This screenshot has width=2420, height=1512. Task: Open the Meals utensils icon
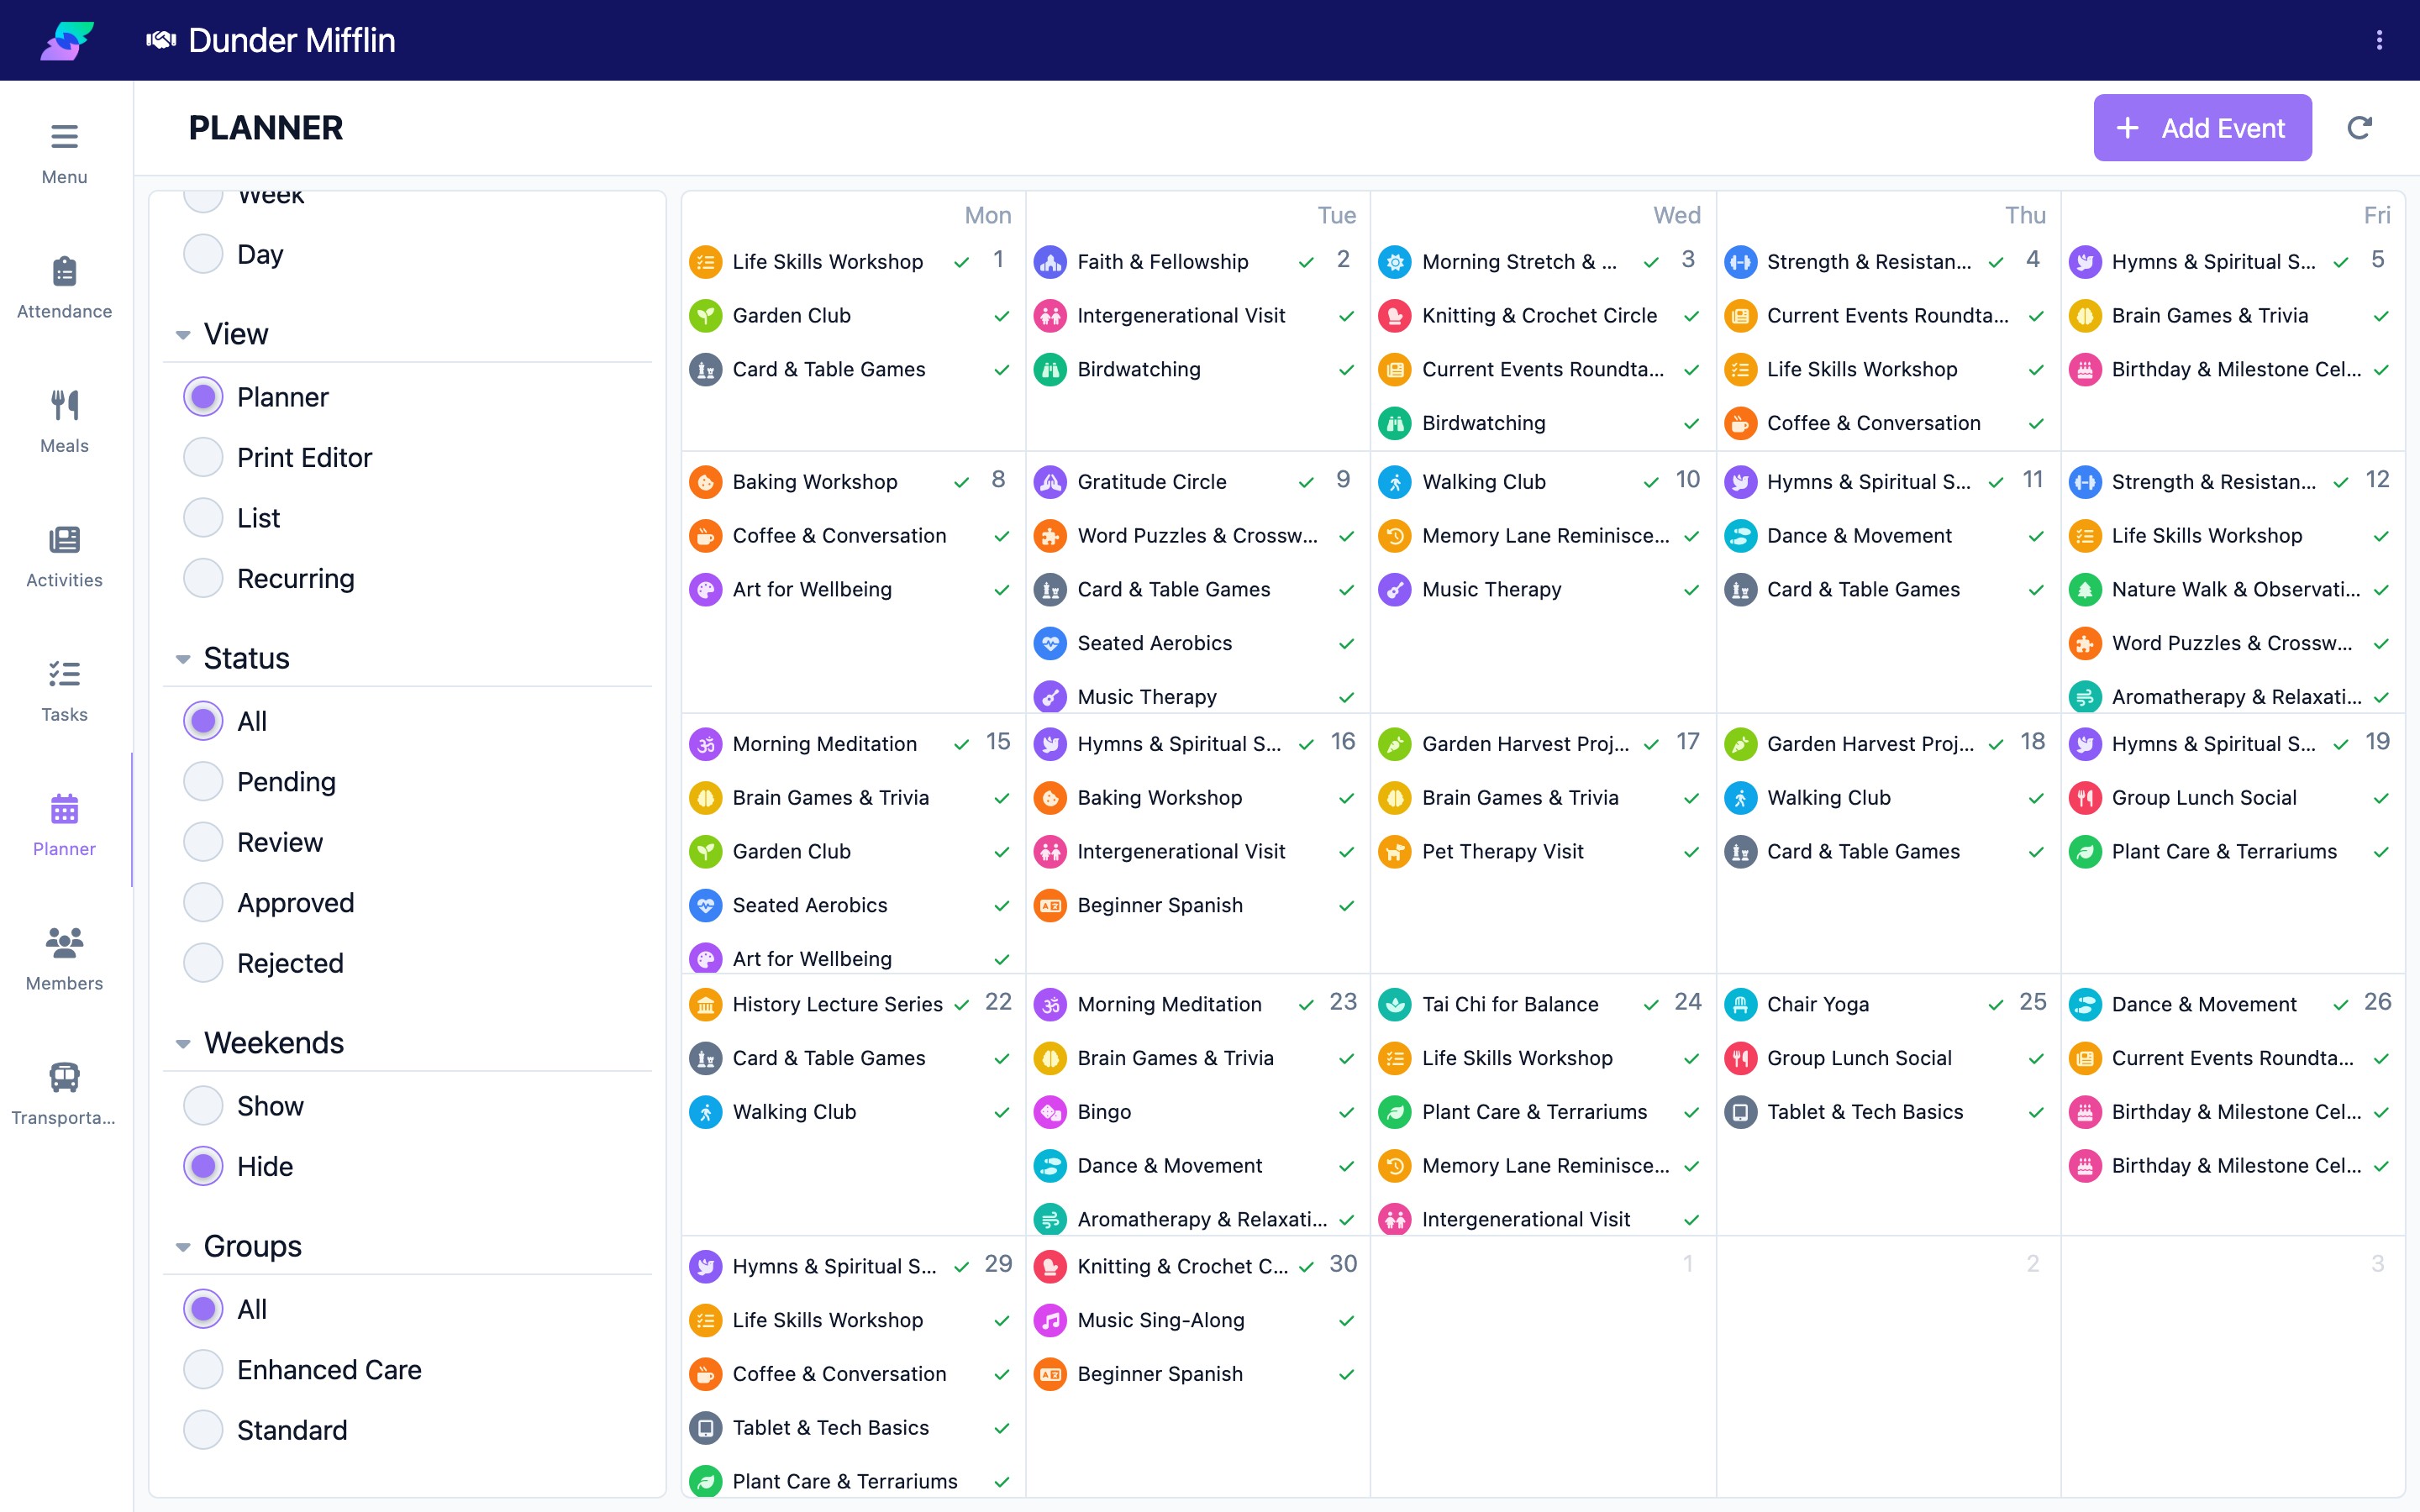pos(64,405)
